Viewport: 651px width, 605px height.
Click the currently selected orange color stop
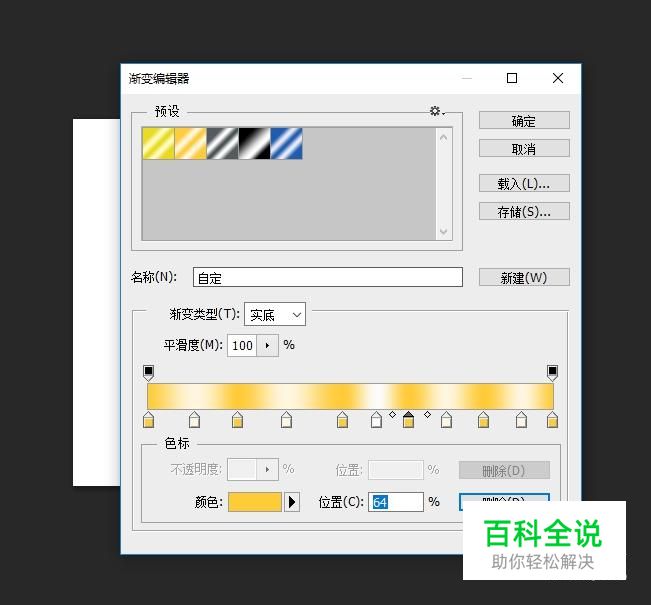pos(409,420)
